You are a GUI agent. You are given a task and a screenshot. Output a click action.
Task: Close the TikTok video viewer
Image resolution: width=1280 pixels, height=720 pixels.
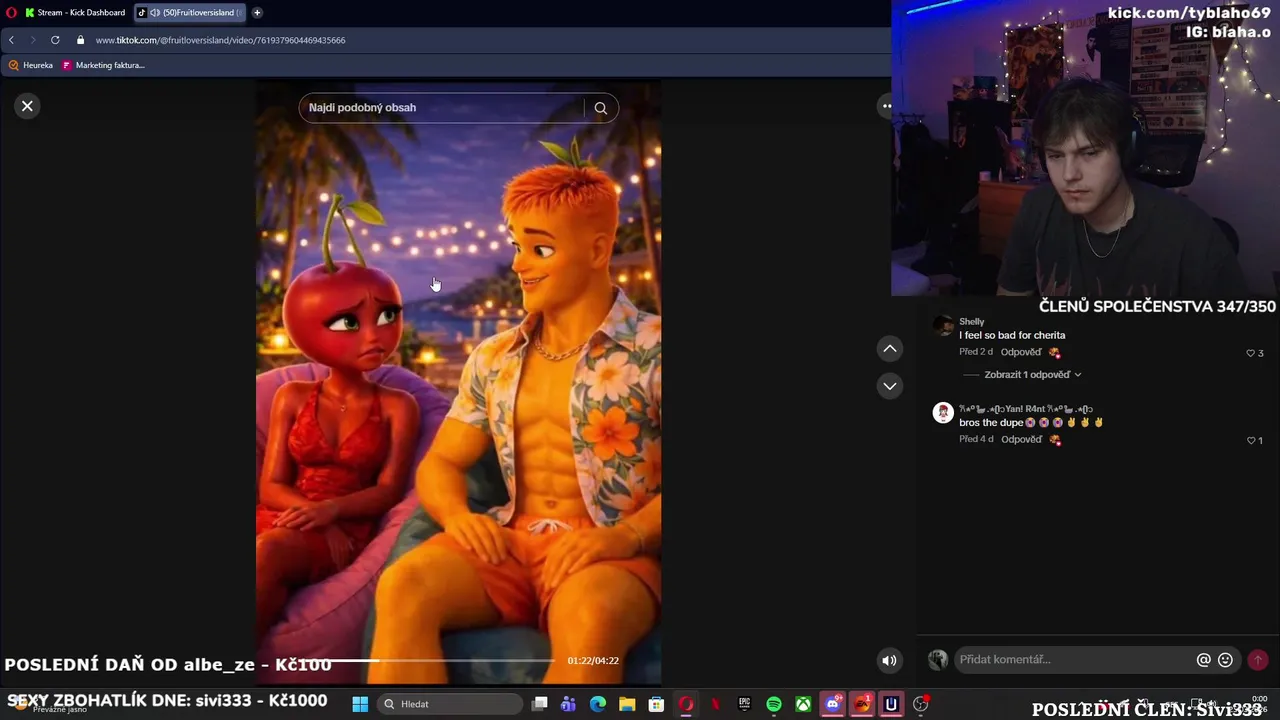[27, 106]
